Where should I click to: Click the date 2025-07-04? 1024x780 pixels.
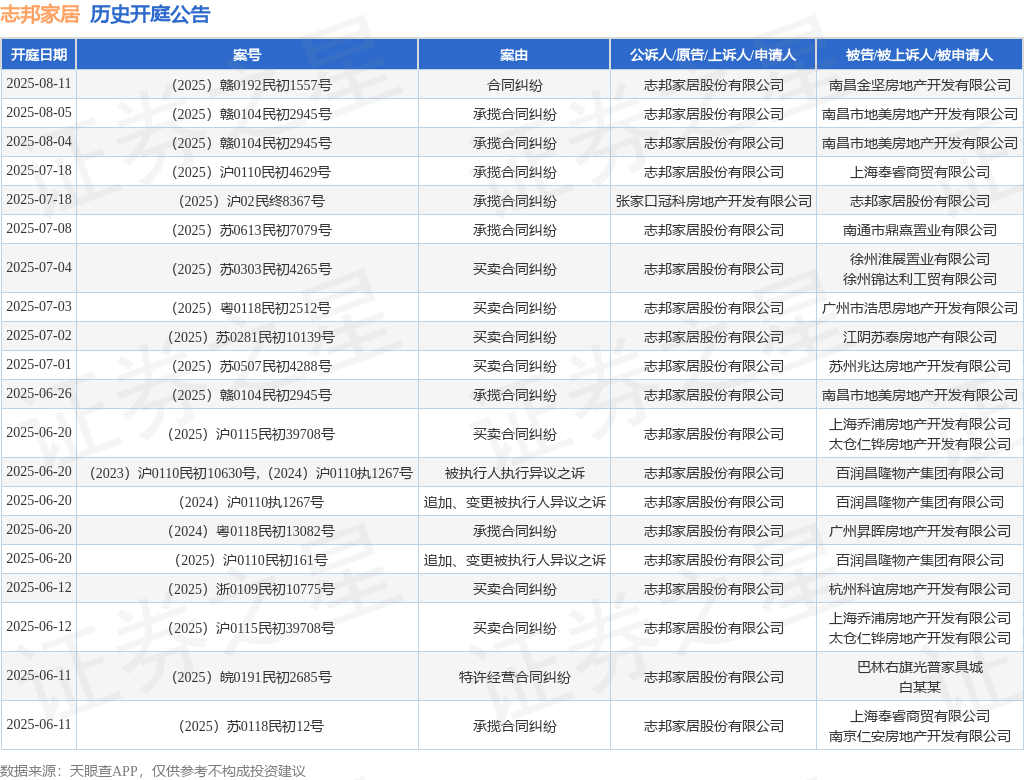(39, 268)
